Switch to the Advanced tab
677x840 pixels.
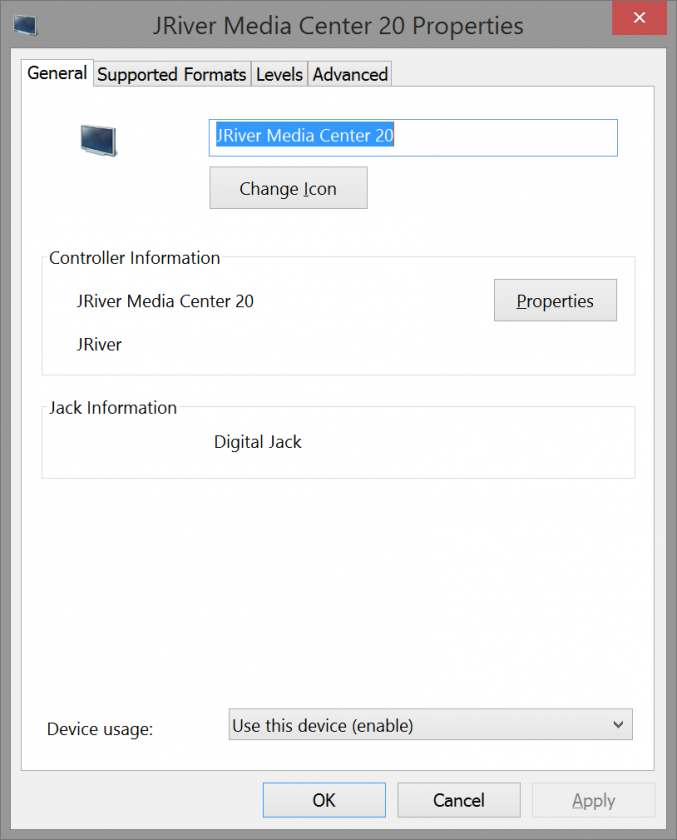(x=350, y=74)
